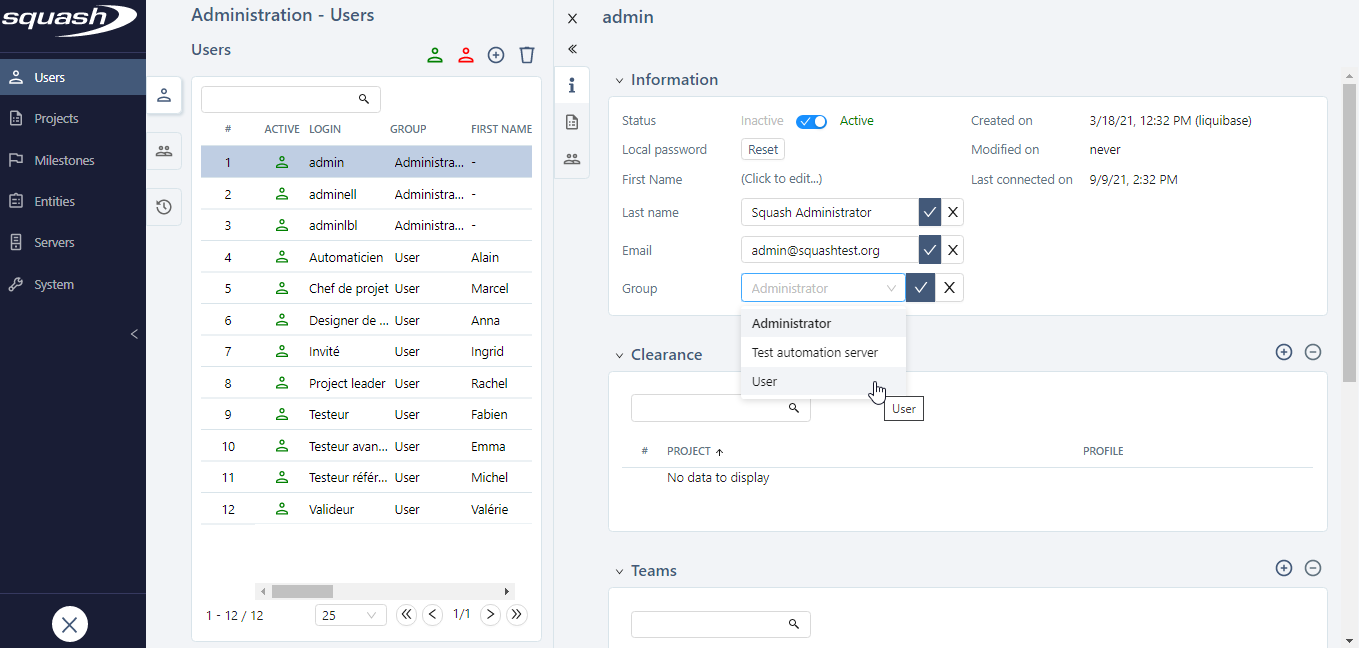Click the add user plus icon
Screen dimensions: 1359x648
click(496, 56)
